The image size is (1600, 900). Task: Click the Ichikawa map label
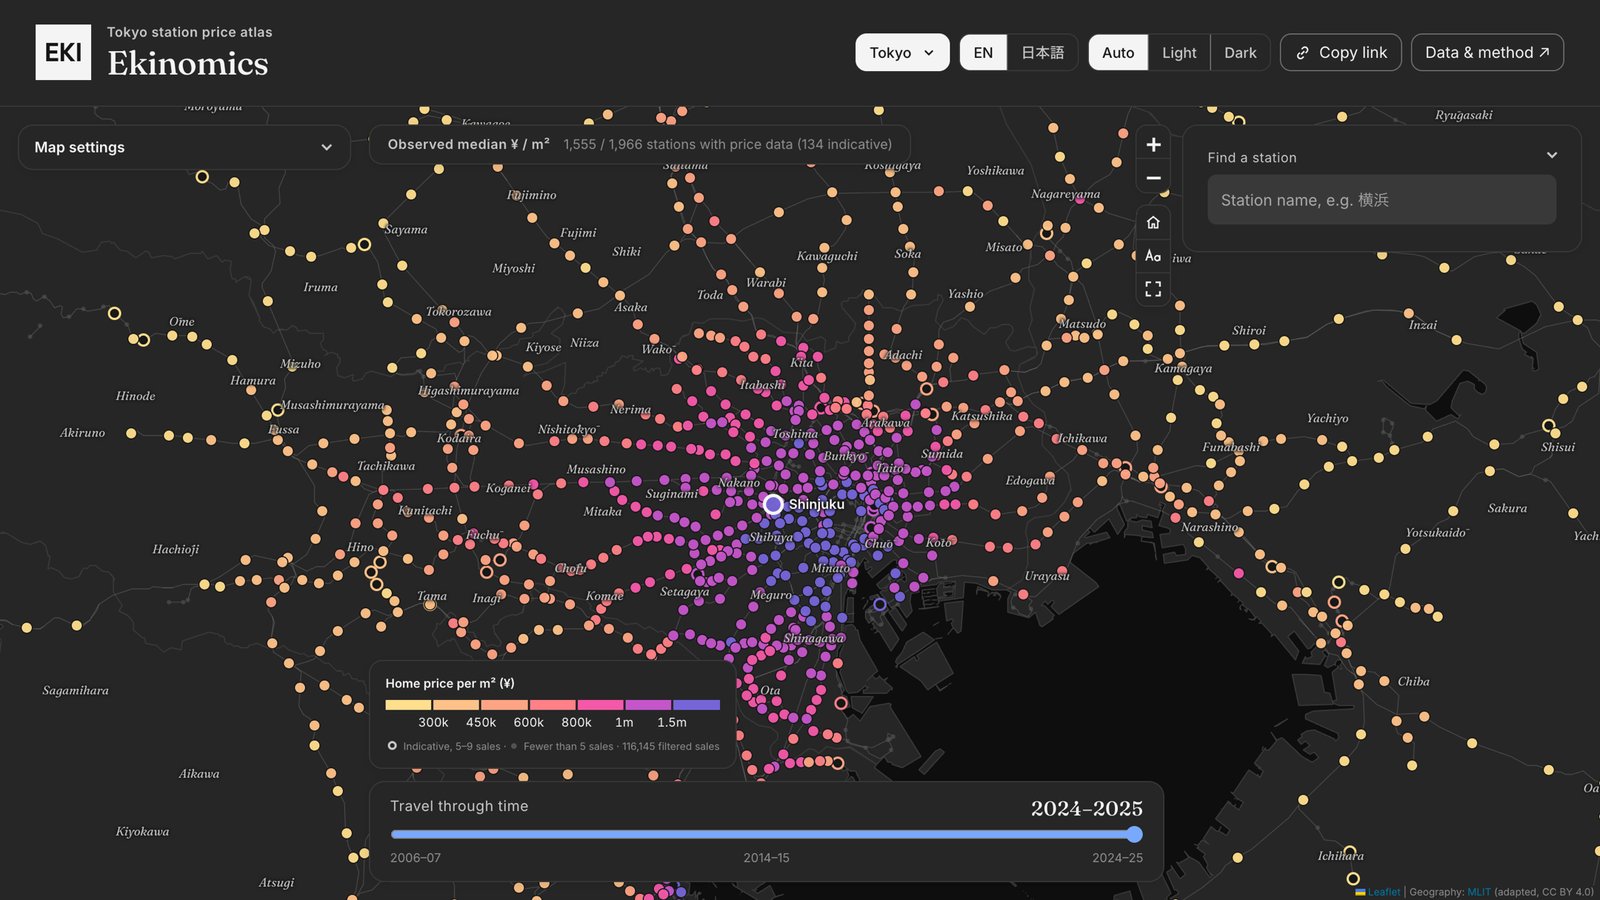1083,438
